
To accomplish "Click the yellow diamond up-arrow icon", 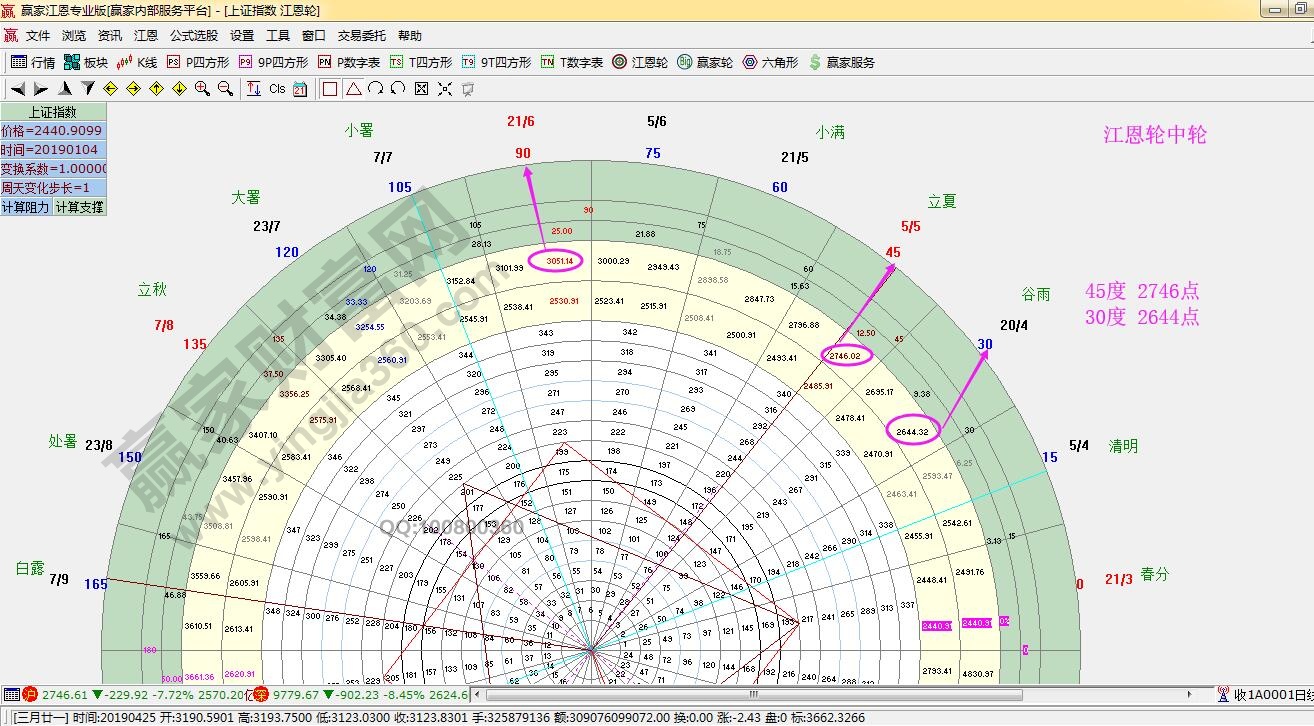I will [156, 89].
